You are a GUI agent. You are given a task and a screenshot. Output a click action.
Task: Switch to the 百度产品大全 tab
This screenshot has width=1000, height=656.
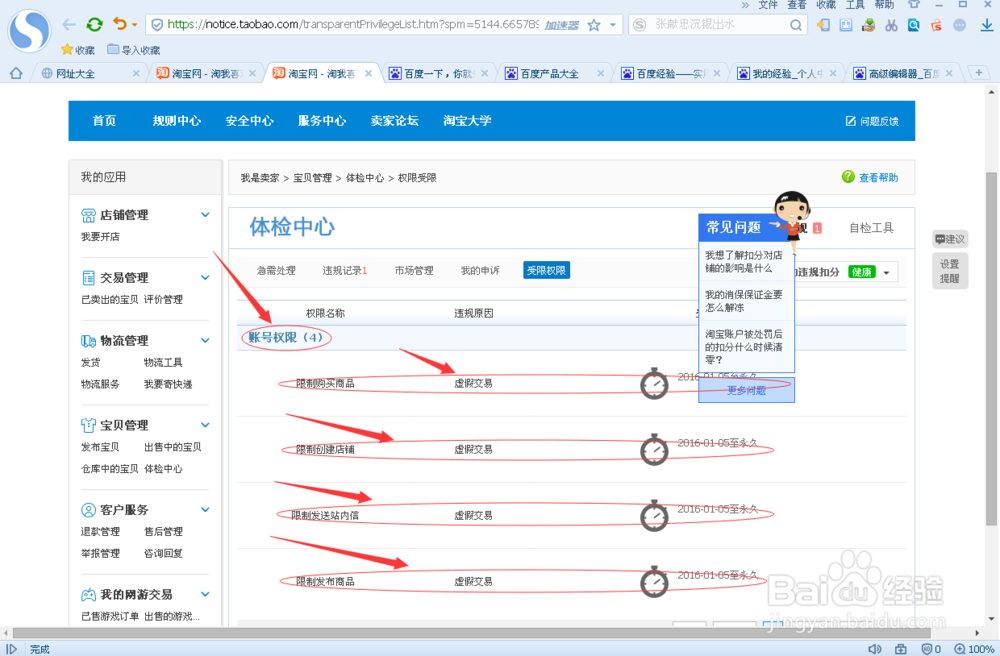554,74
